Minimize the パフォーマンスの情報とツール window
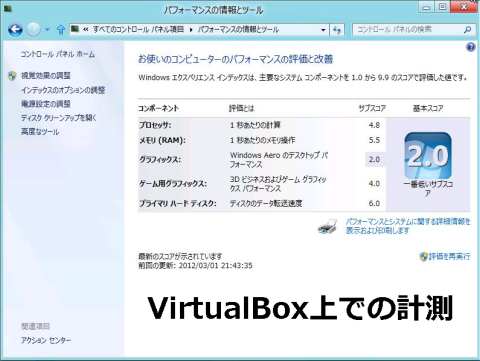This screenshot has width=480, height=361. [x=426, y=7]
